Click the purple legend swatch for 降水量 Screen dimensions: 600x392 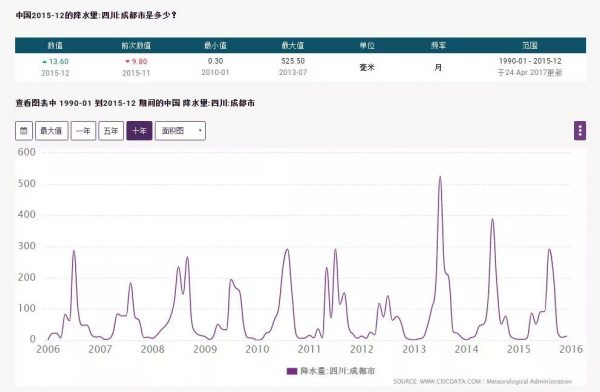(x=292, y=371)
